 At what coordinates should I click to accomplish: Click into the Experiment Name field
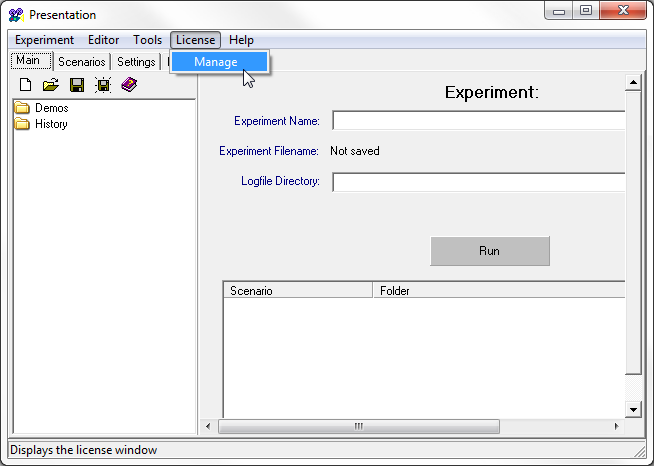[x=479, y=121]
